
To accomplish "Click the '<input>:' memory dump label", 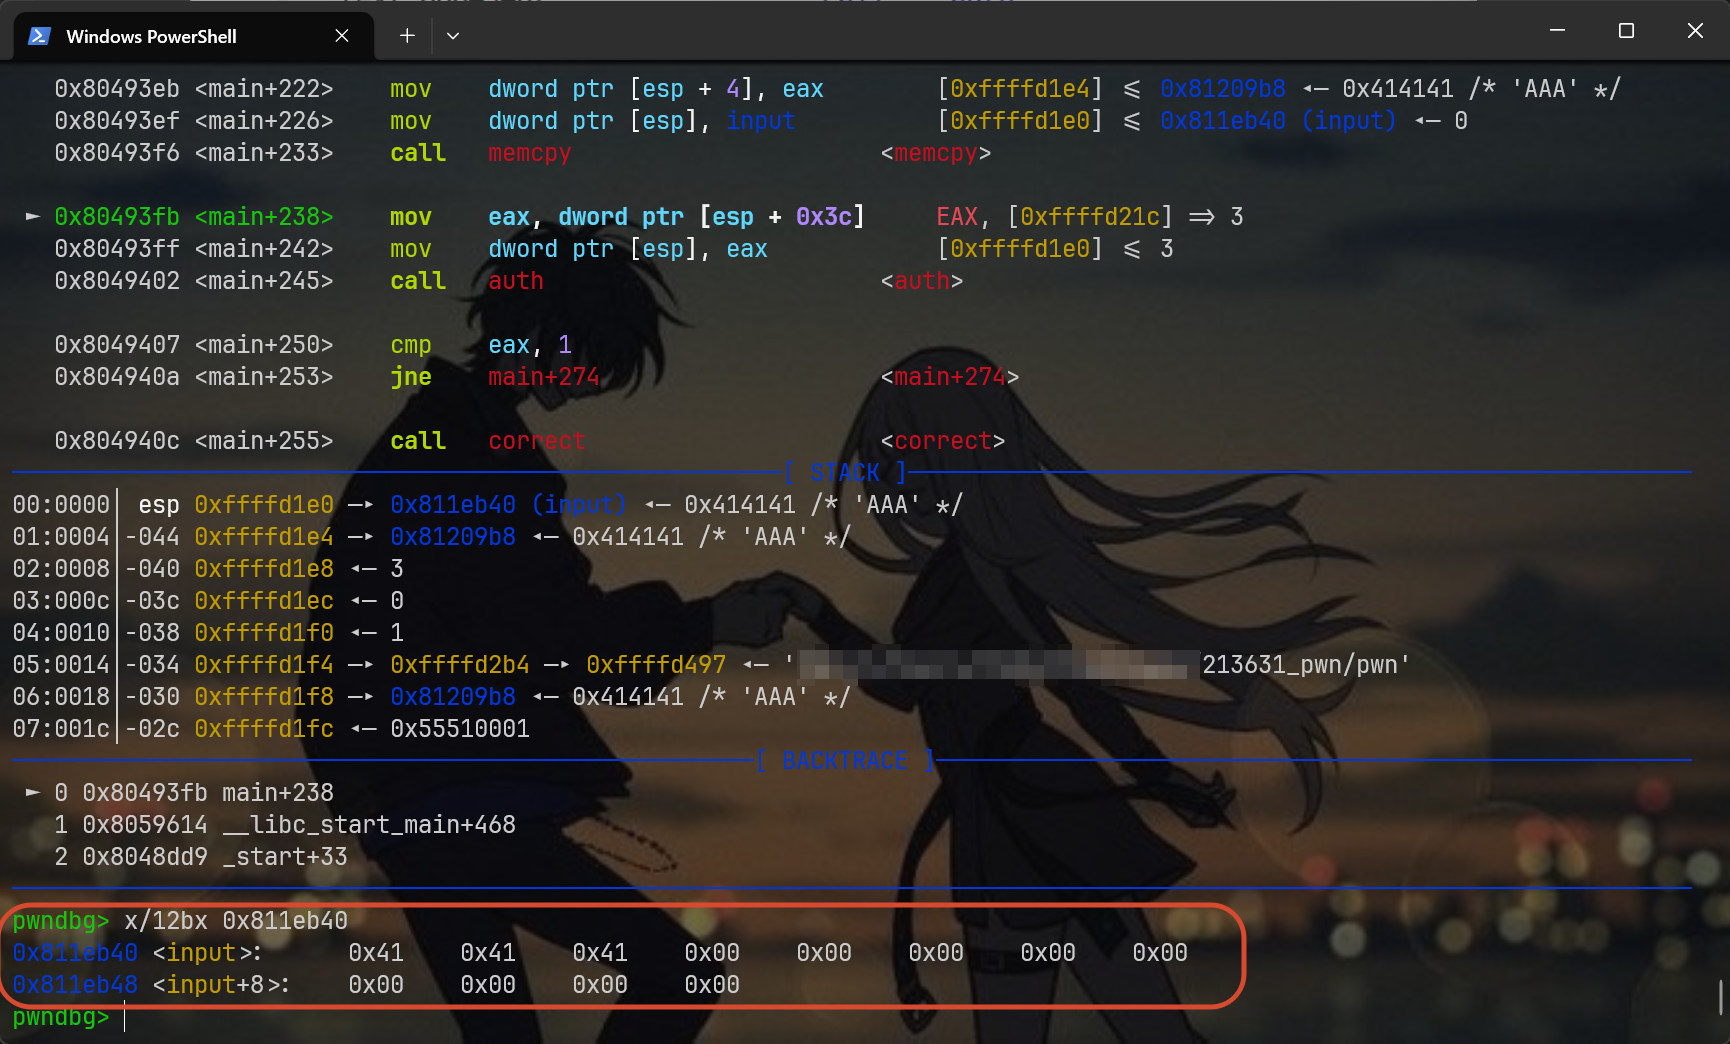I will pos(207,953).
